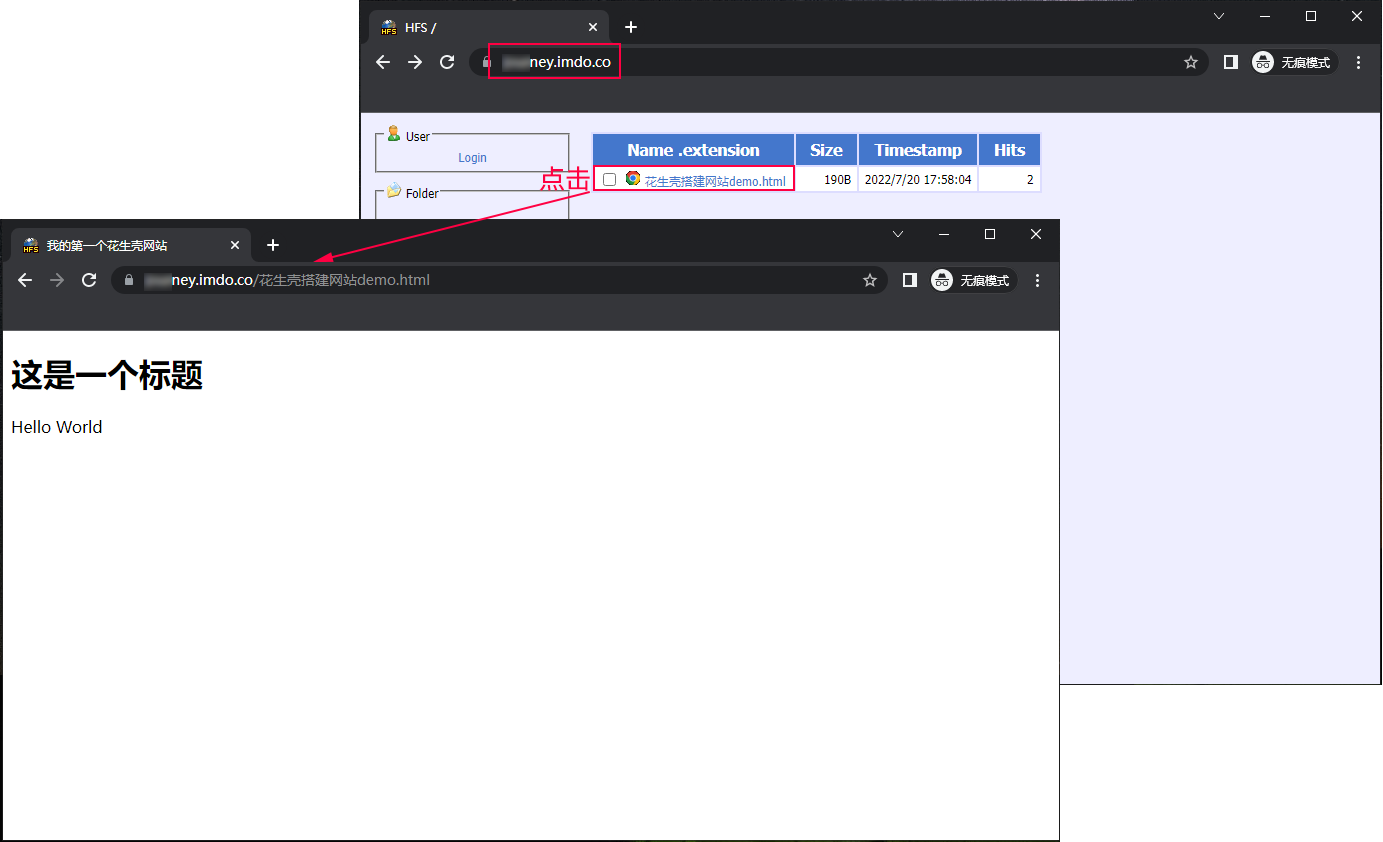Reload the 花生壳搭建网站demo.html page

click(x=89, y=280)
